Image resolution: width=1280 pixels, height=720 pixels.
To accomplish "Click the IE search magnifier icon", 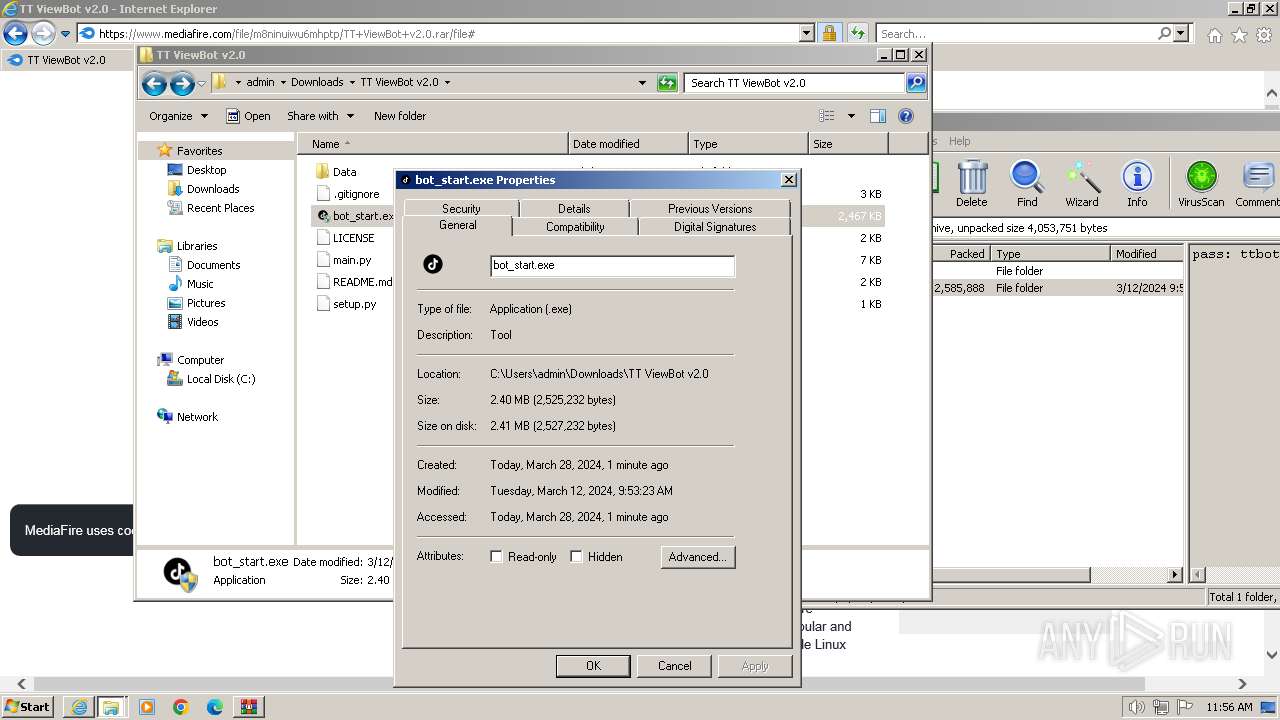I will coord(1164,34).
